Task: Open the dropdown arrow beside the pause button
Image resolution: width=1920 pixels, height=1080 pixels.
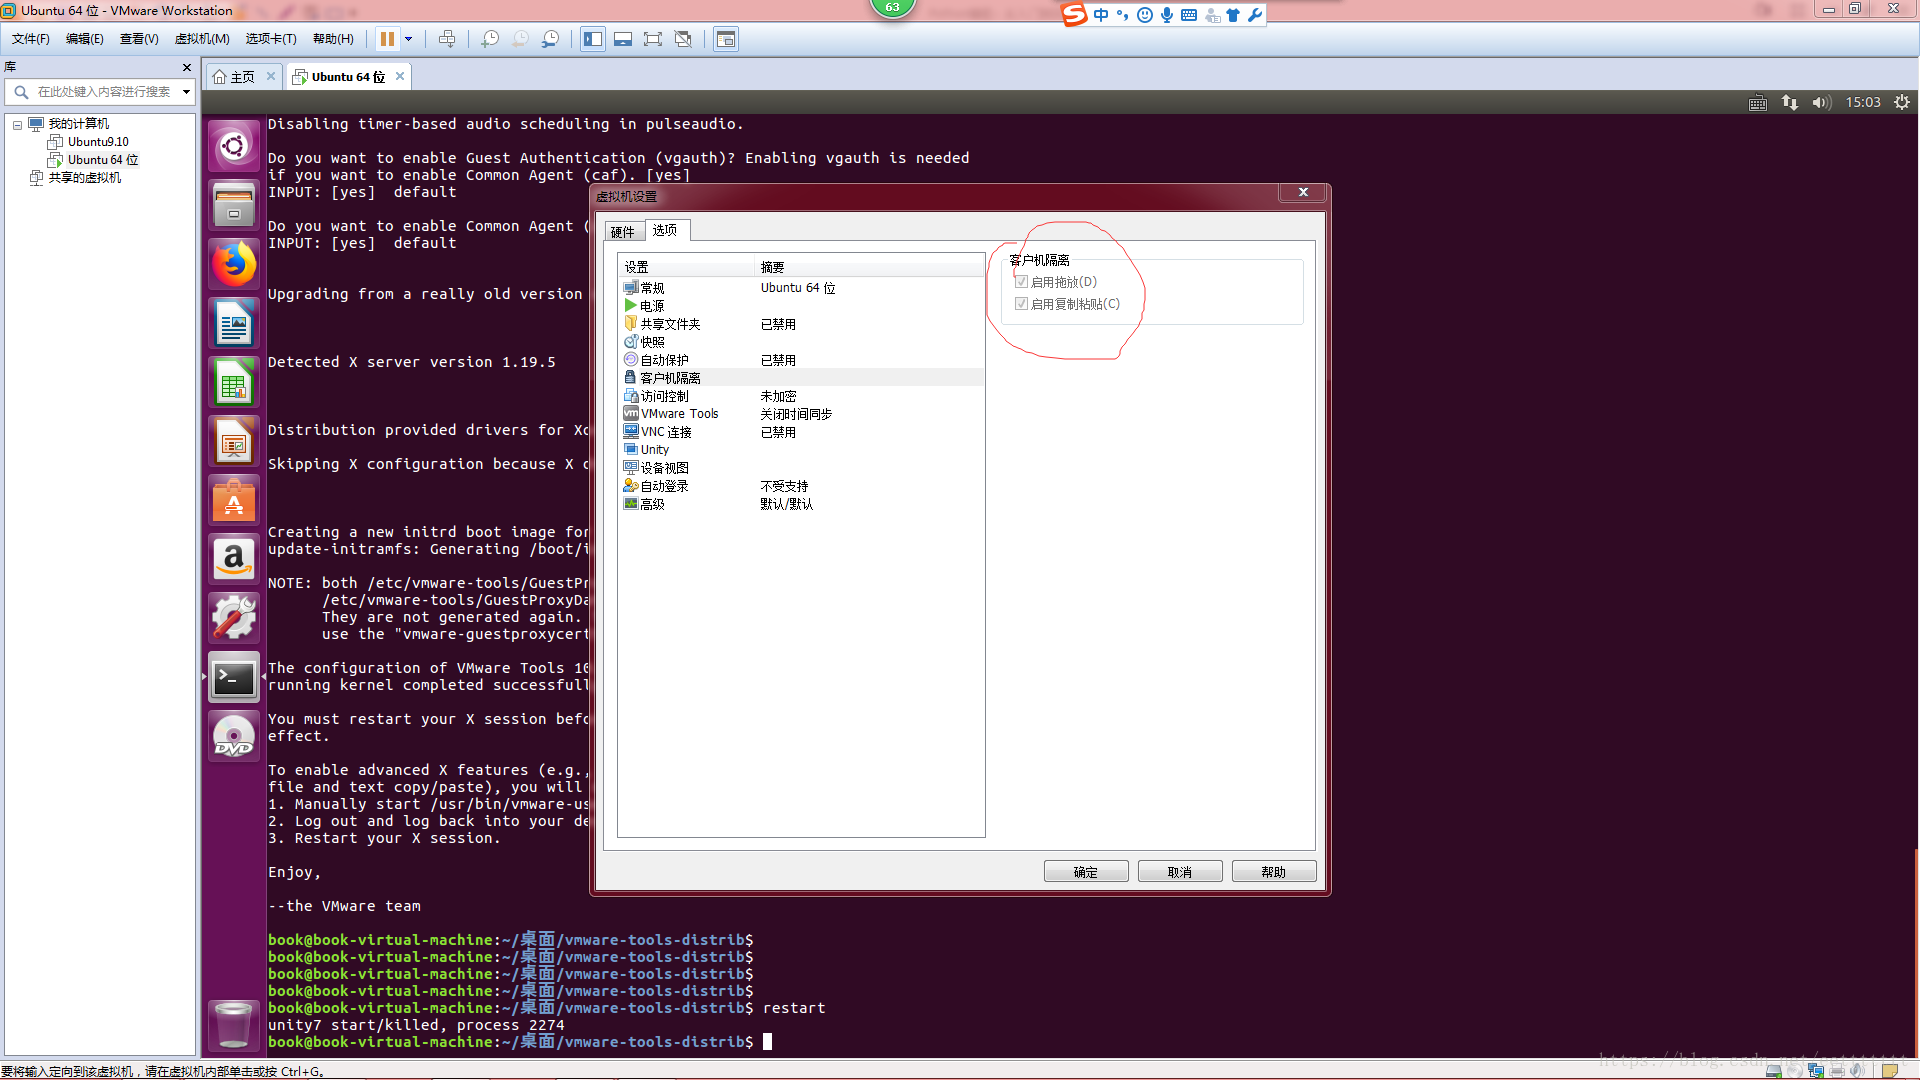Action: coord(408,39)
